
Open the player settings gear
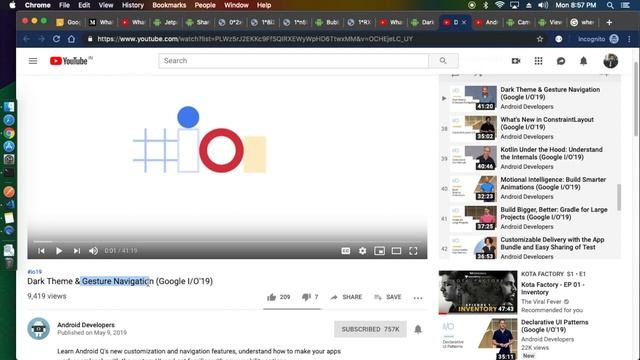(x=362, y=251)
